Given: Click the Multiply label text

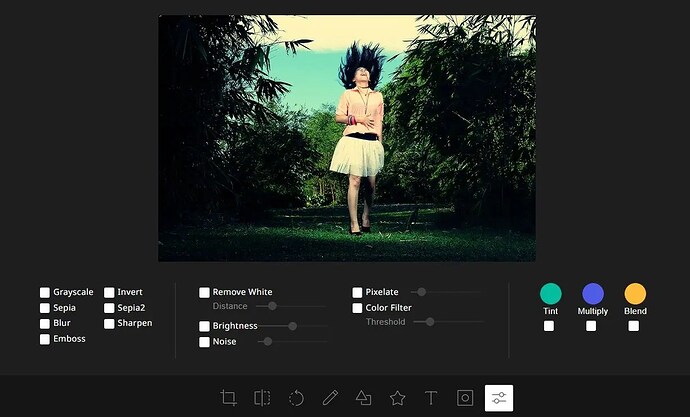Looking at the screenshot, I should [x=593, y=311].
